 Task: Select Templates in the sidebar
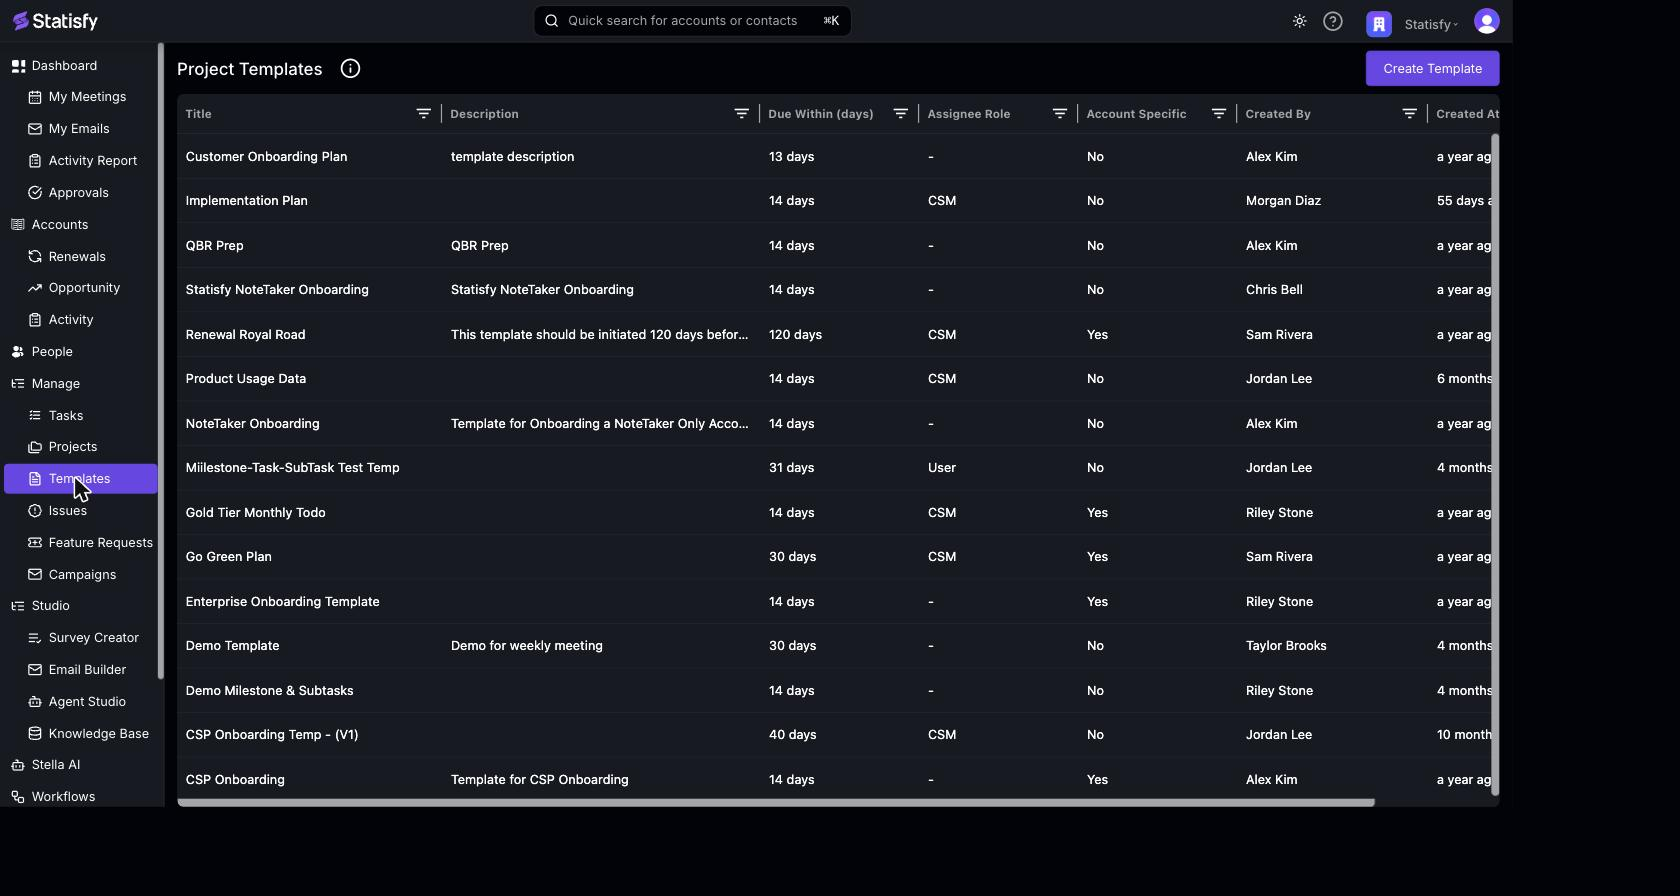pyautogui.click(x=80, y=479)
